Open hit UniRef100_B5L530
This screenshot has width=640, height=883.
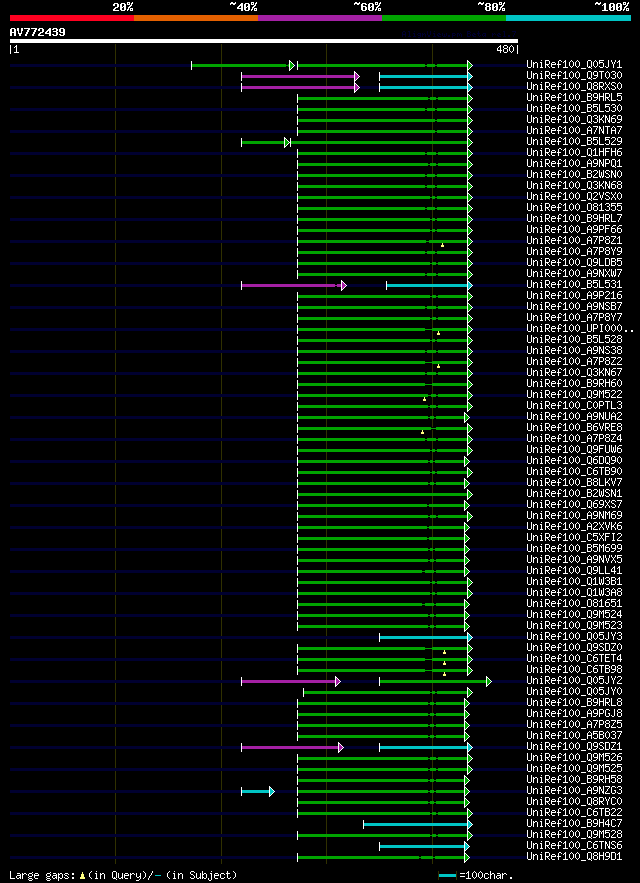(x=574, y=109)
